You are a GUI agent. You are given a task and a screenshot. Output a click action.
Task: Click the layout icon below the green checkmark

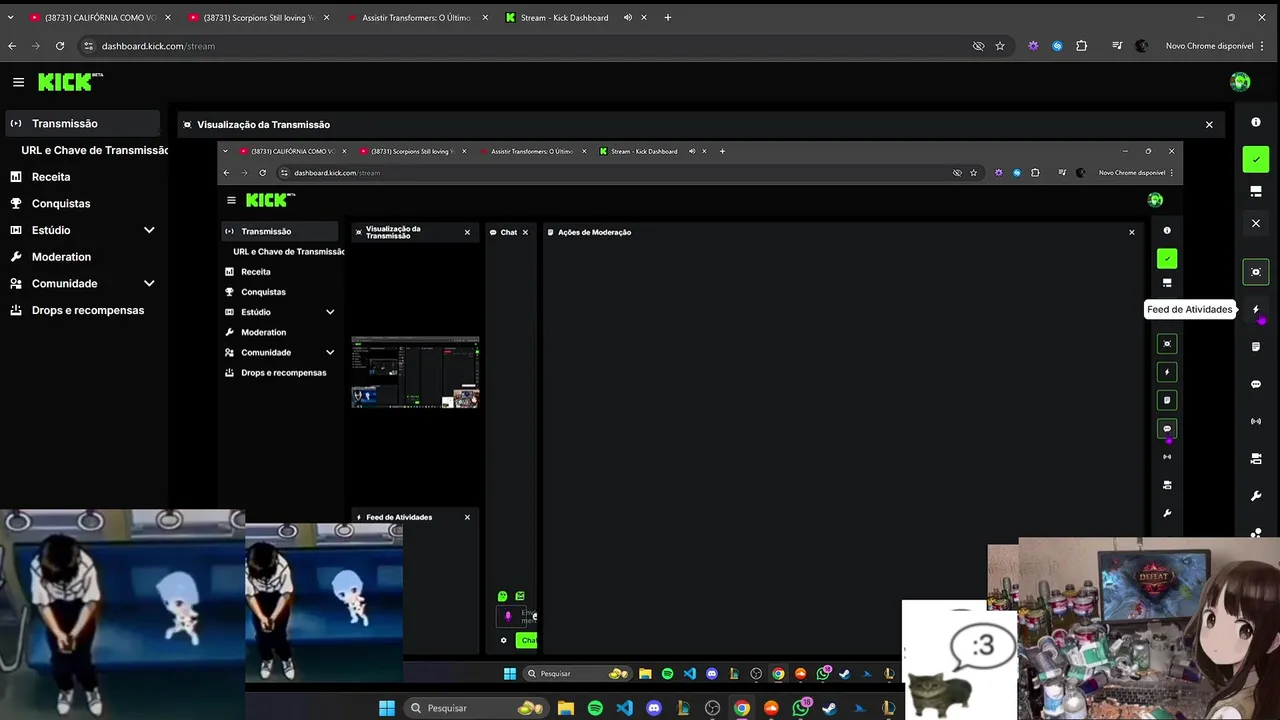(x=1256, y=191)
